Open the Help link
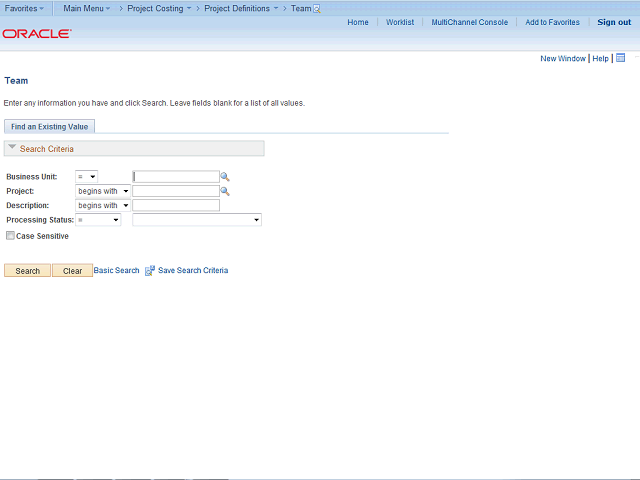Screen dimensions: 640x480 click(600, 58)
